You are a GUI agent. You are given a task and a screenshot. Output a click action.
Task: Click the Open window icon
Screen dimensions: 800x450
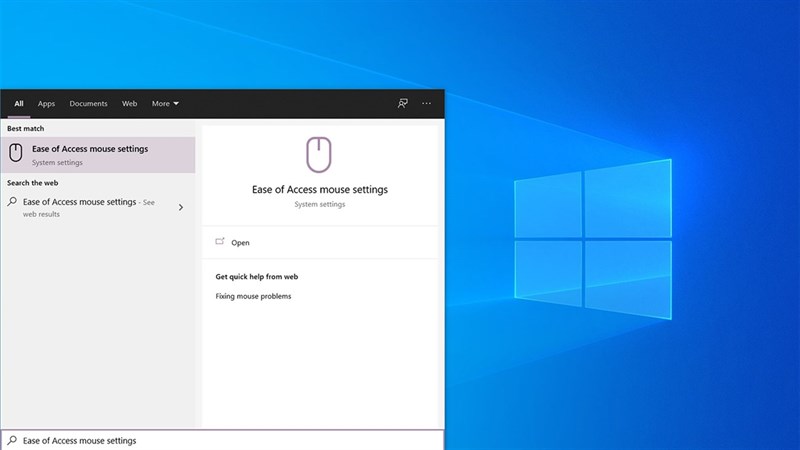point(220,241)
